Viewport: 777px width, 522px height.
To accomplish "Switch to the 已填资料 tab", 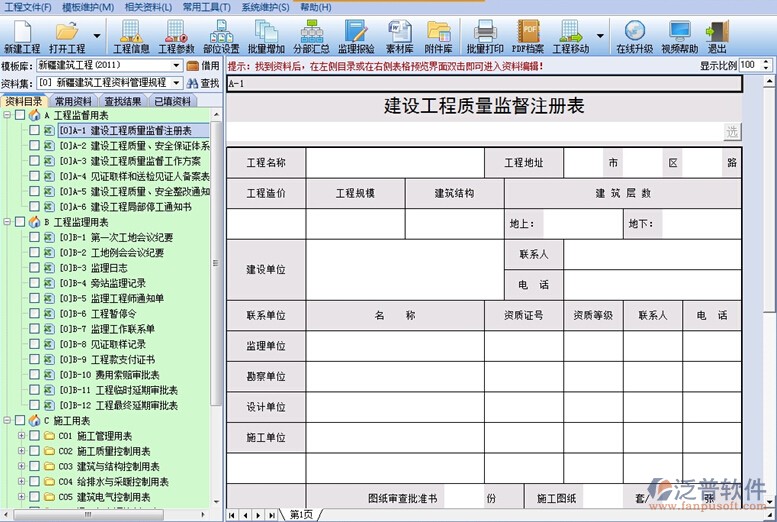I will click(173, 101).
